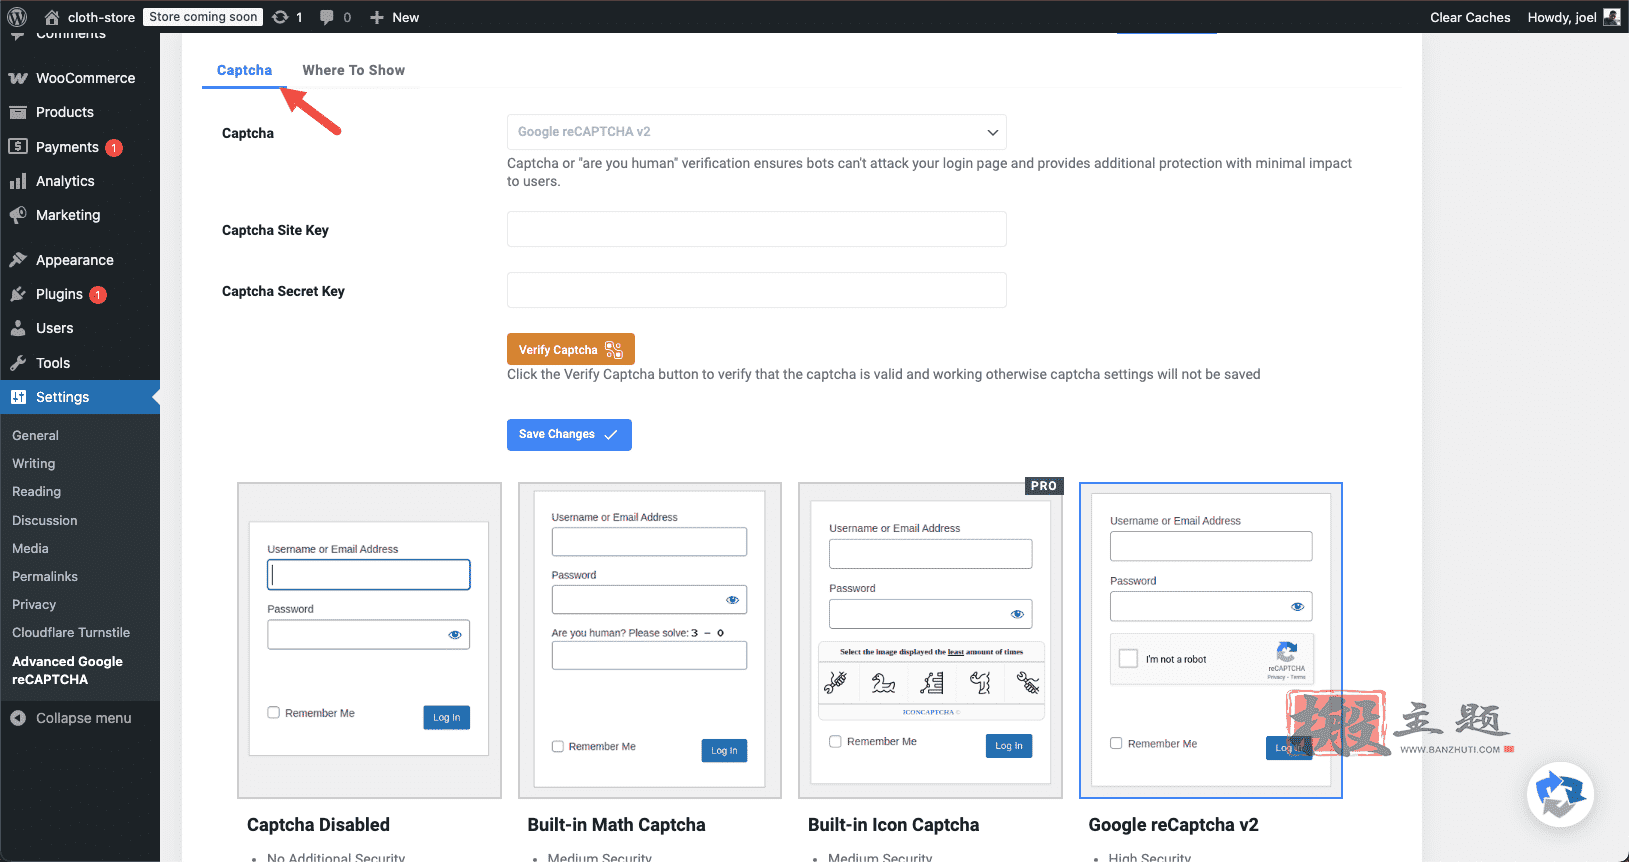Click the Captcha Site Key input field
Viewport: 1629px width, 862px height.
756,229
